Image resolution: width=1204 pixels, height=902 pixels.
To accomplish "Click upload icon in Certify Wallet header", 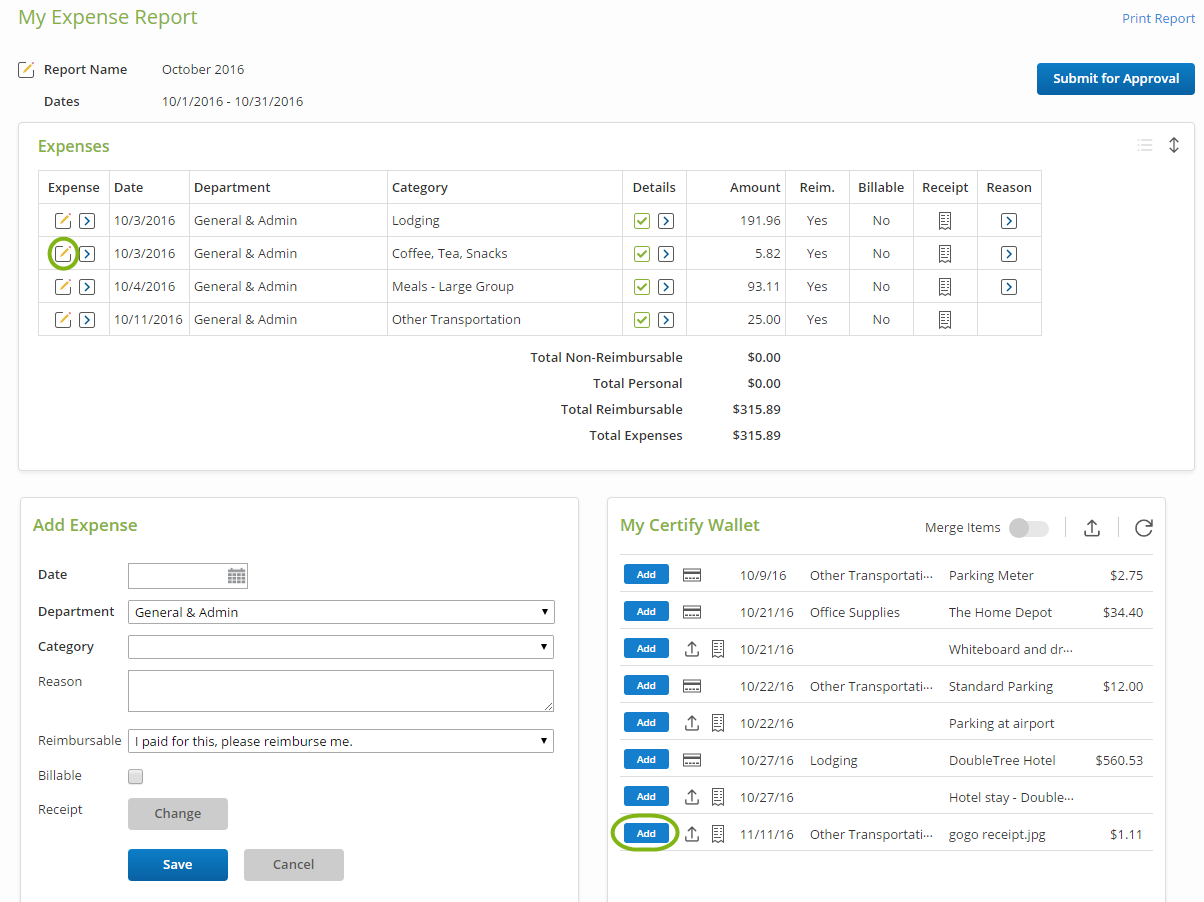I will (1092, 528).
